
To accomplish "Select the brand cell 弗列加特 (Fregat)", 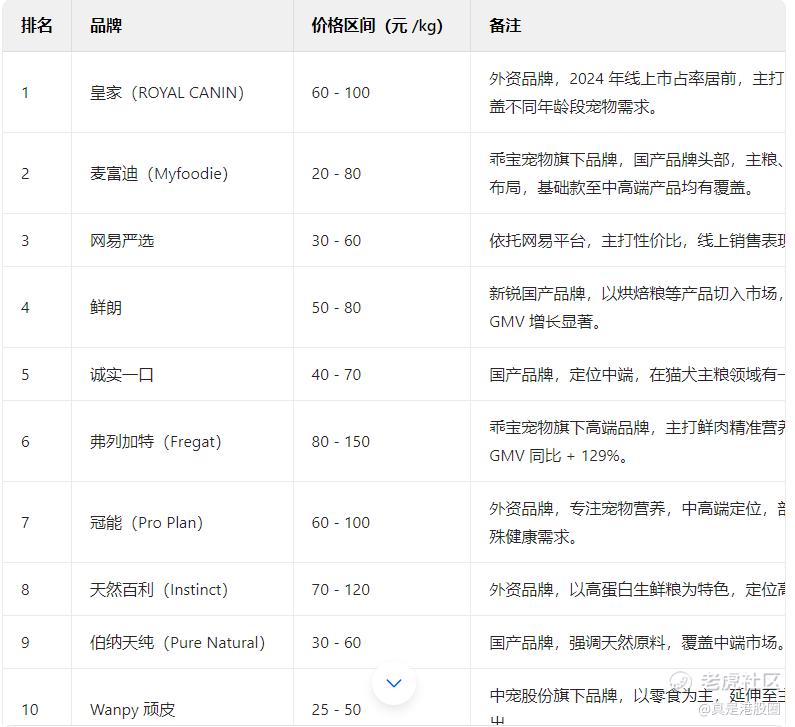I will pos(156,442).
